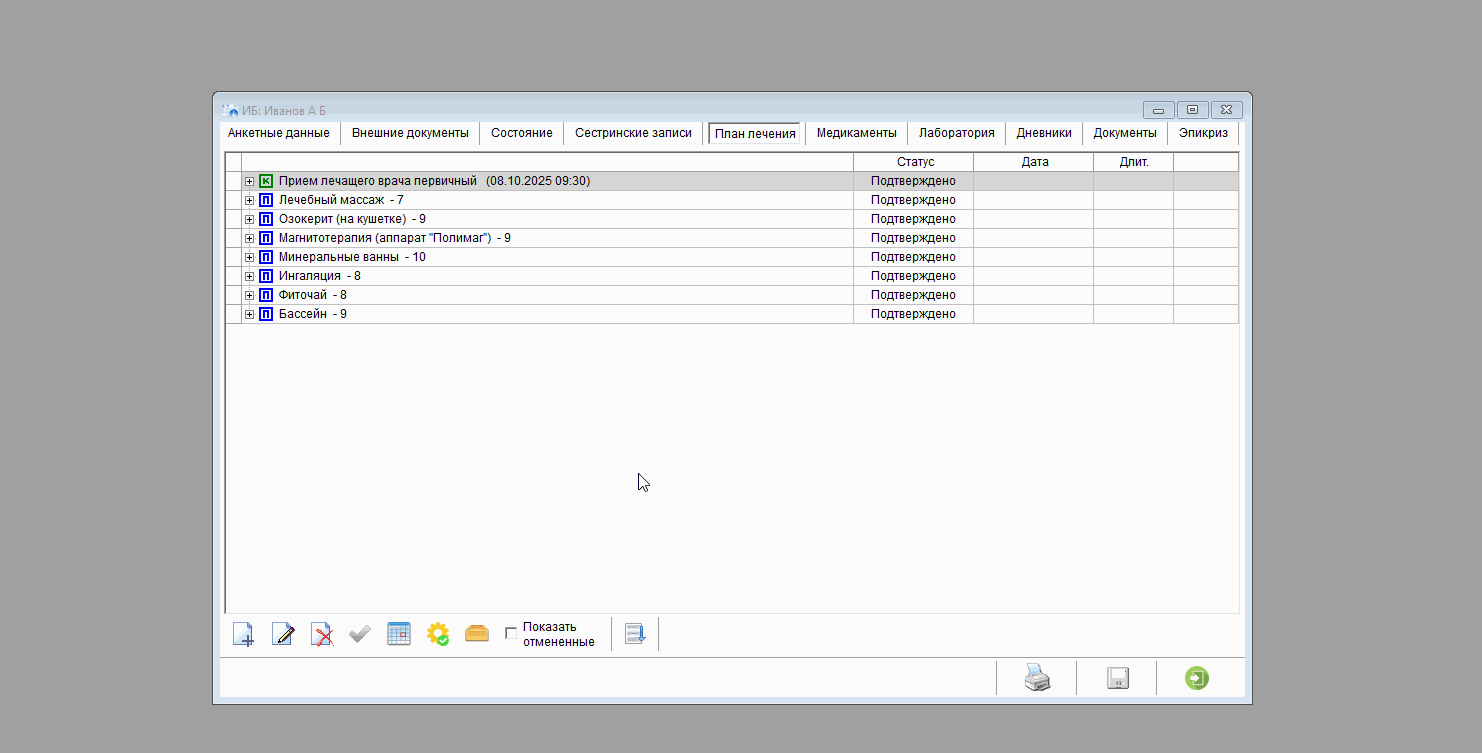This screenshot has height=753, width=1482.
Task: Click the edit pencil icon
Action: [x=283, y=634]
